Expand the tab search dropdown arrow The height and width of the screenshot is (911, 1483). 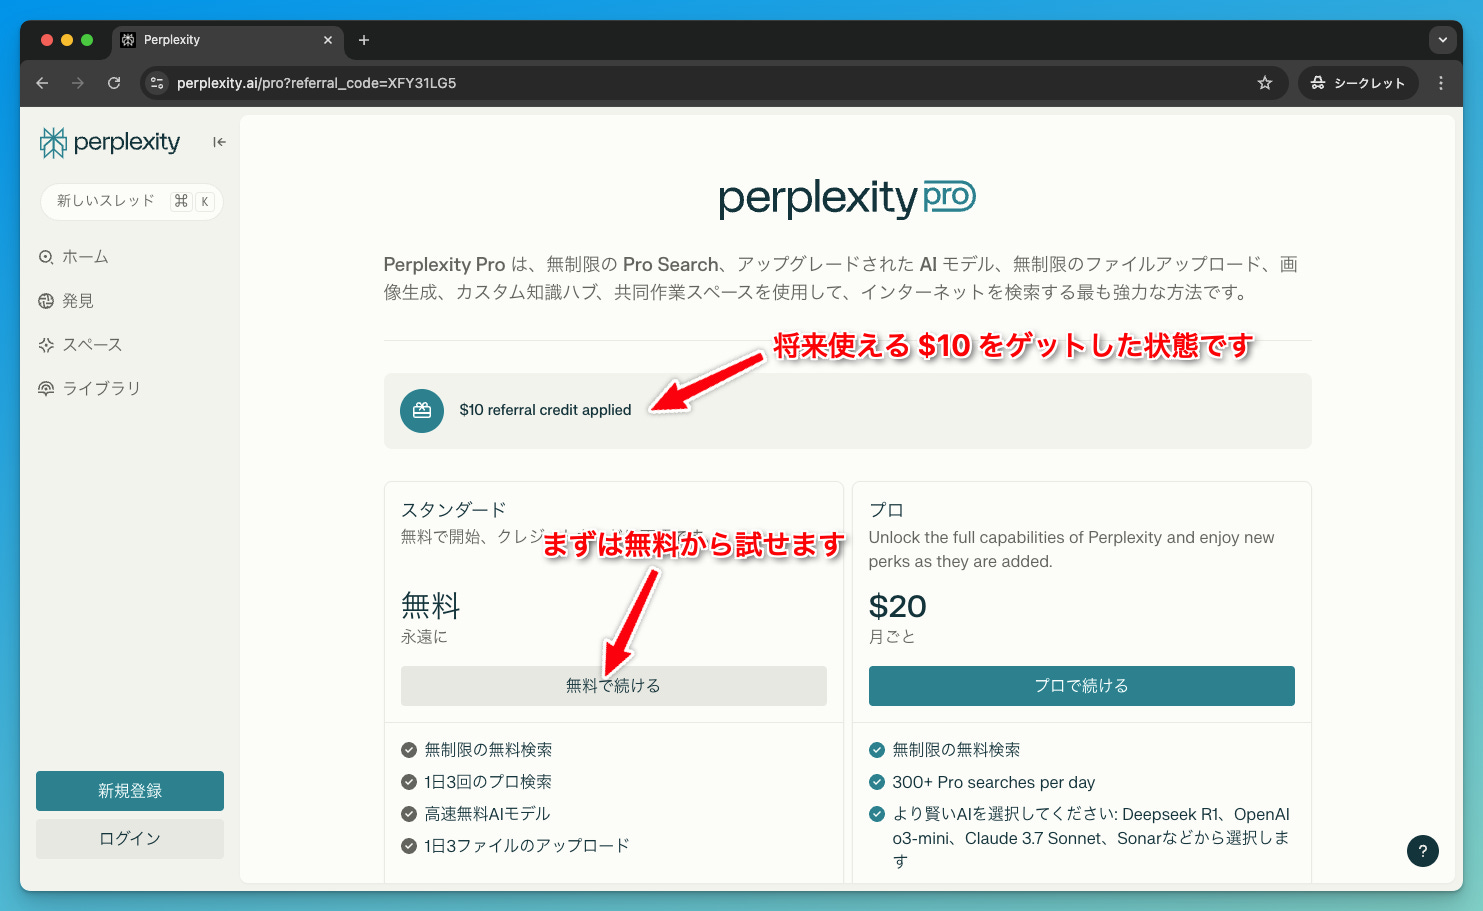pyautogui.click(x=1442, y=40)
